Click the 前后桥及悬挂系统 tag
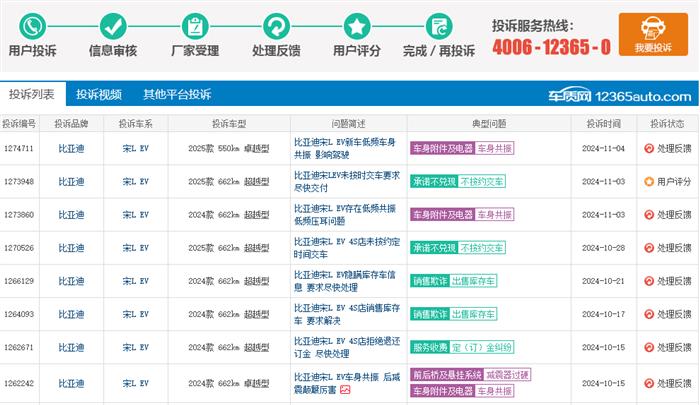 tap(447, 375)
